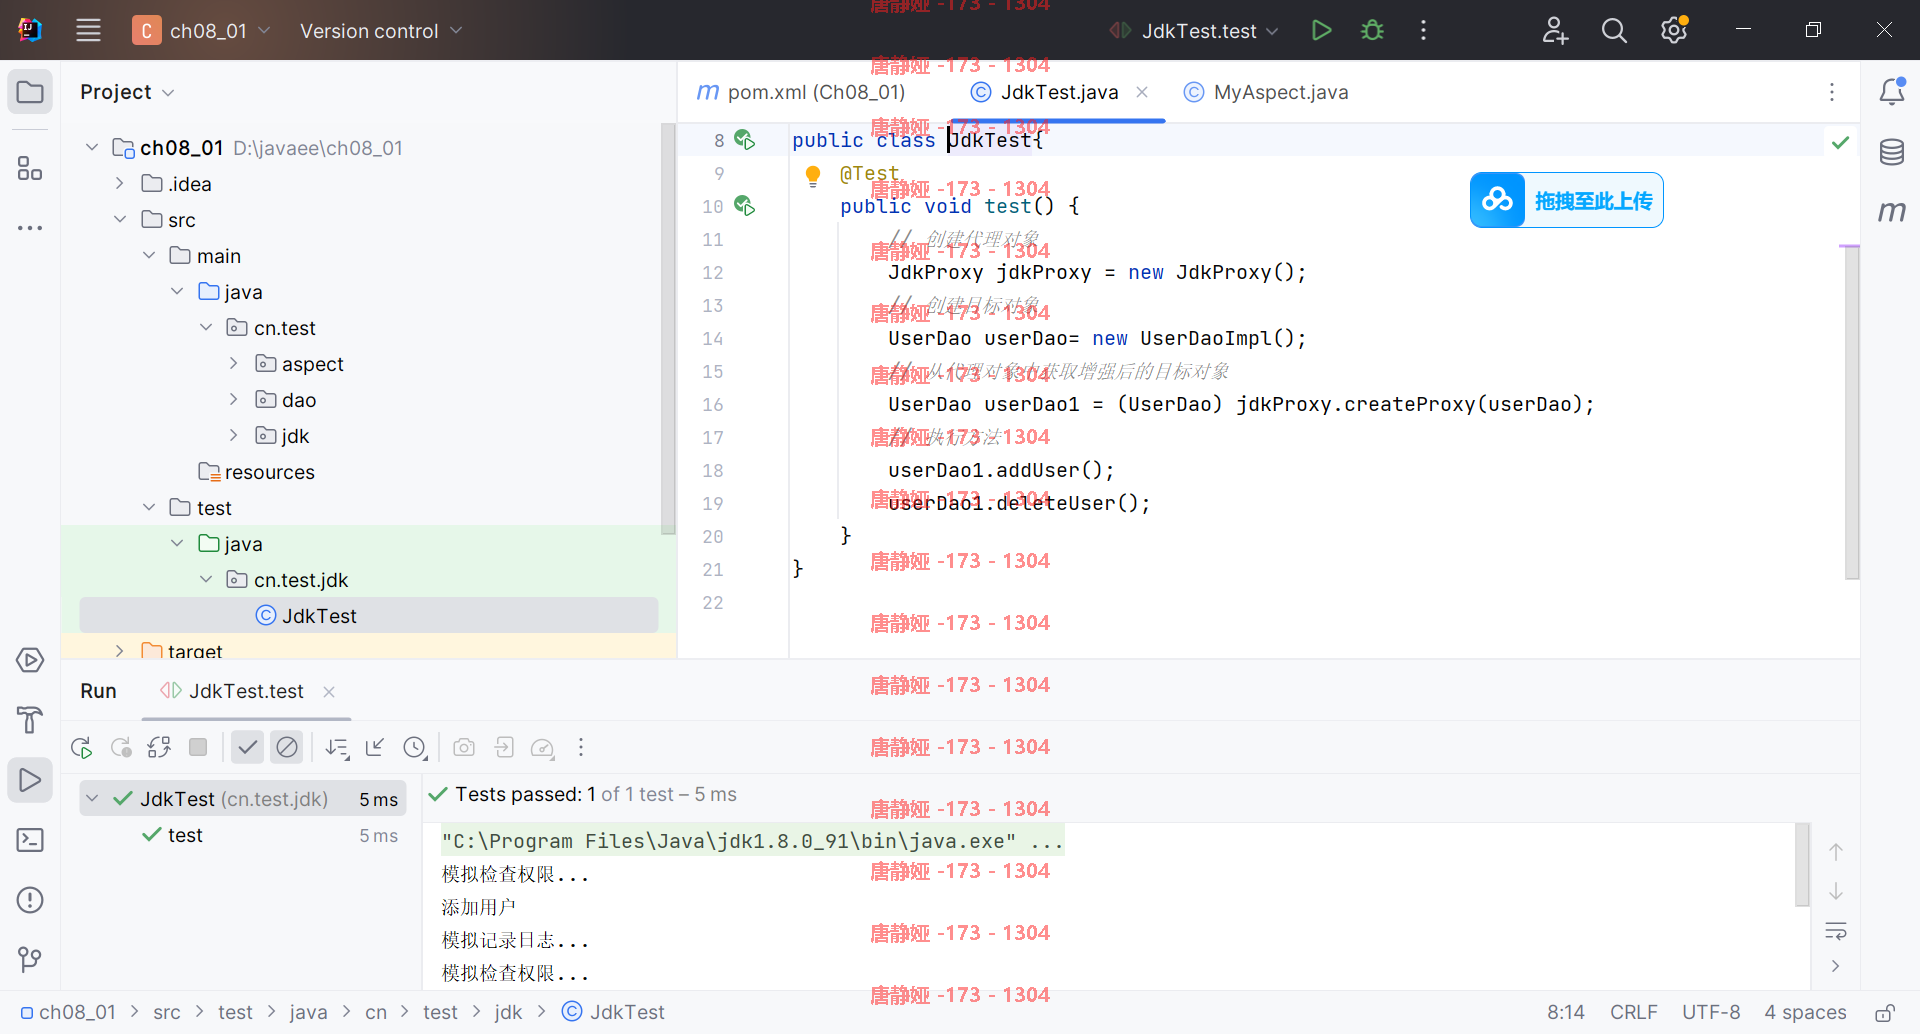Open the Code With Me user icon
This screenshot has width=1920, height=1034.
[1554, 30]
